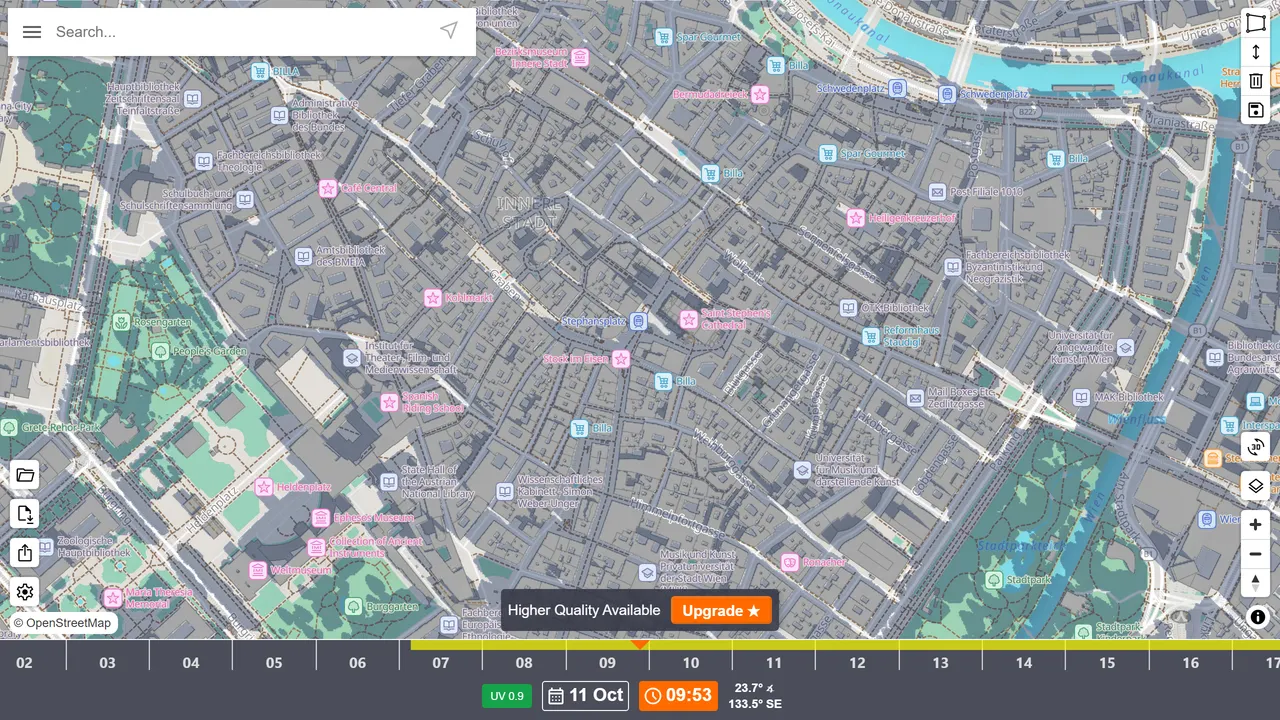This screenshot has height=720, width=1280.
Task: Click the UV 0.9 badge
Action: 507,696
